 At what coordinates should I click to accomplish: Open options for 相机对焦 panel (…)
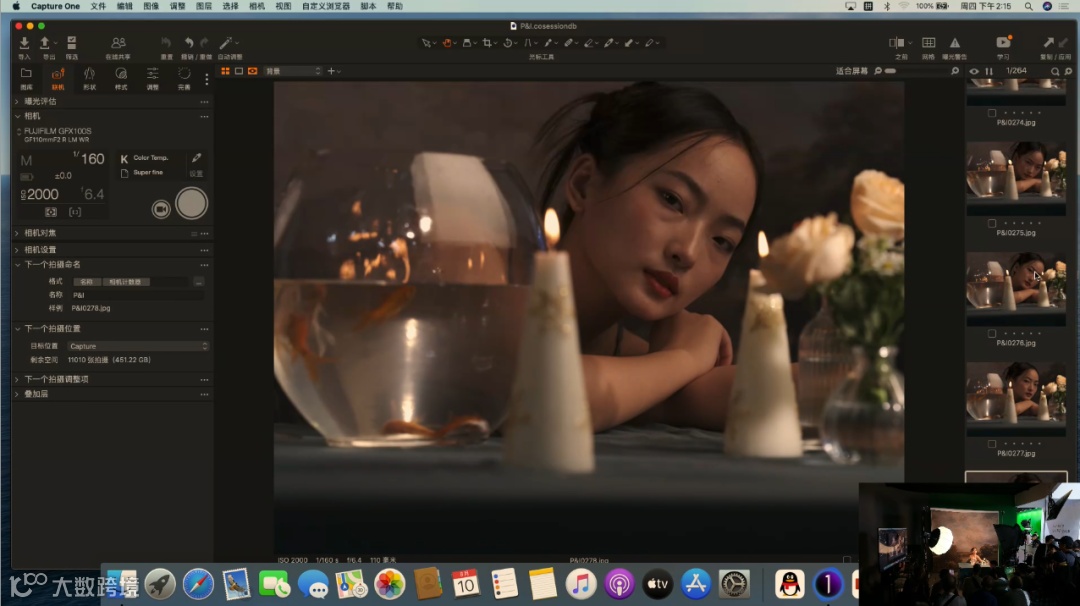[x=205, y=233]
